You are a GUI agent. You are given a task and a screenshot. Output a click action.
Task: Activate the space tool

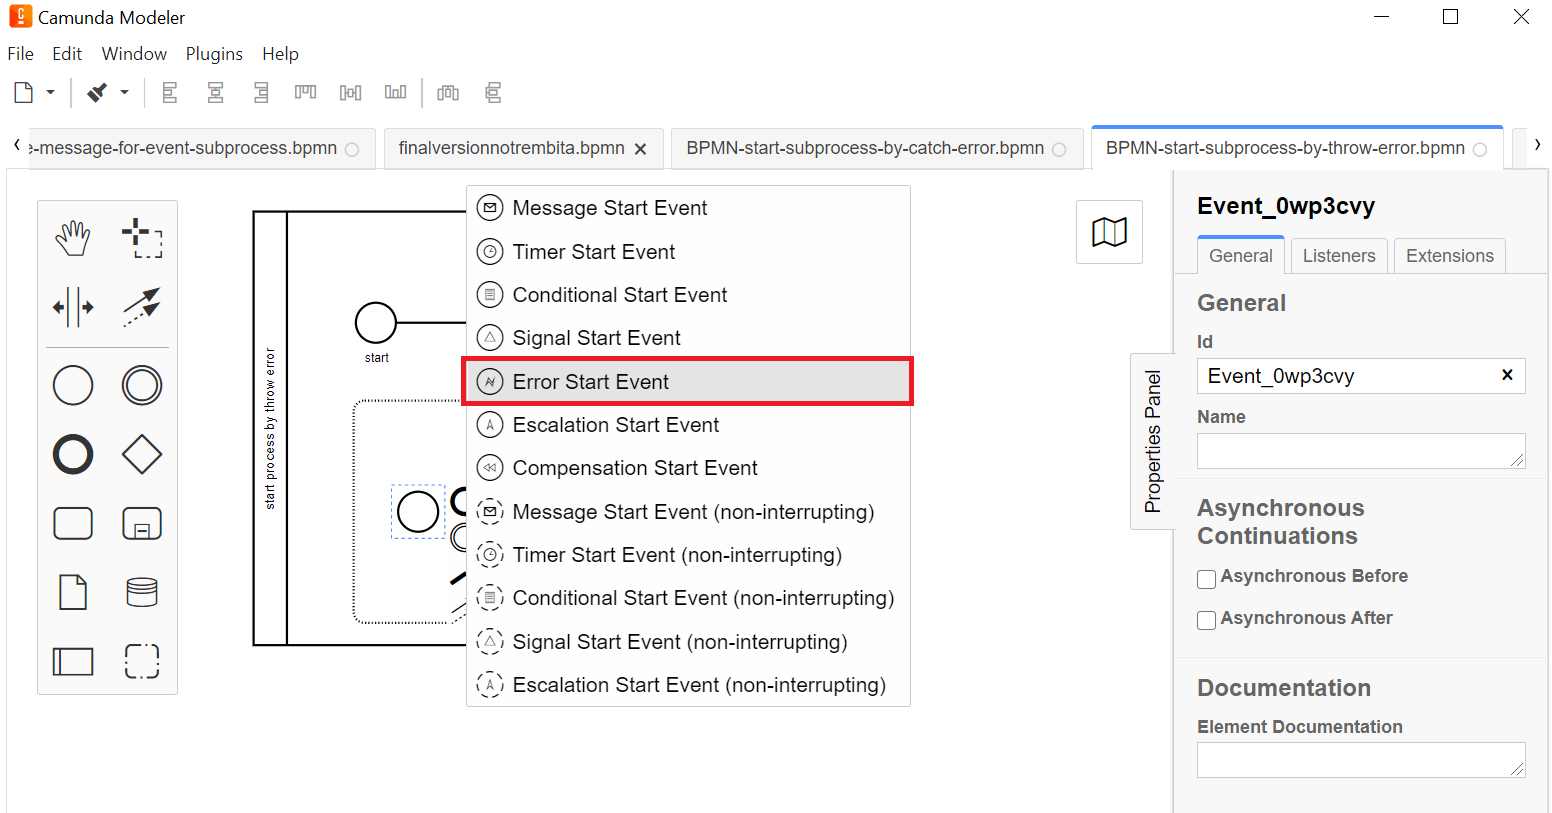73,307
